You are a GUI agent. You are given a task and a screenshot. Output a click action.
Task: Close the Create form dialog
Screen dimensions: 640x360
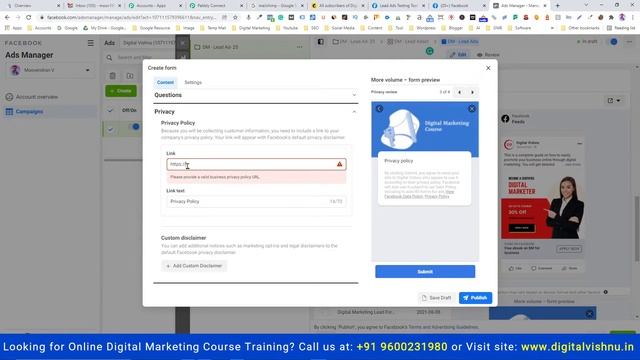pos(488,68)
